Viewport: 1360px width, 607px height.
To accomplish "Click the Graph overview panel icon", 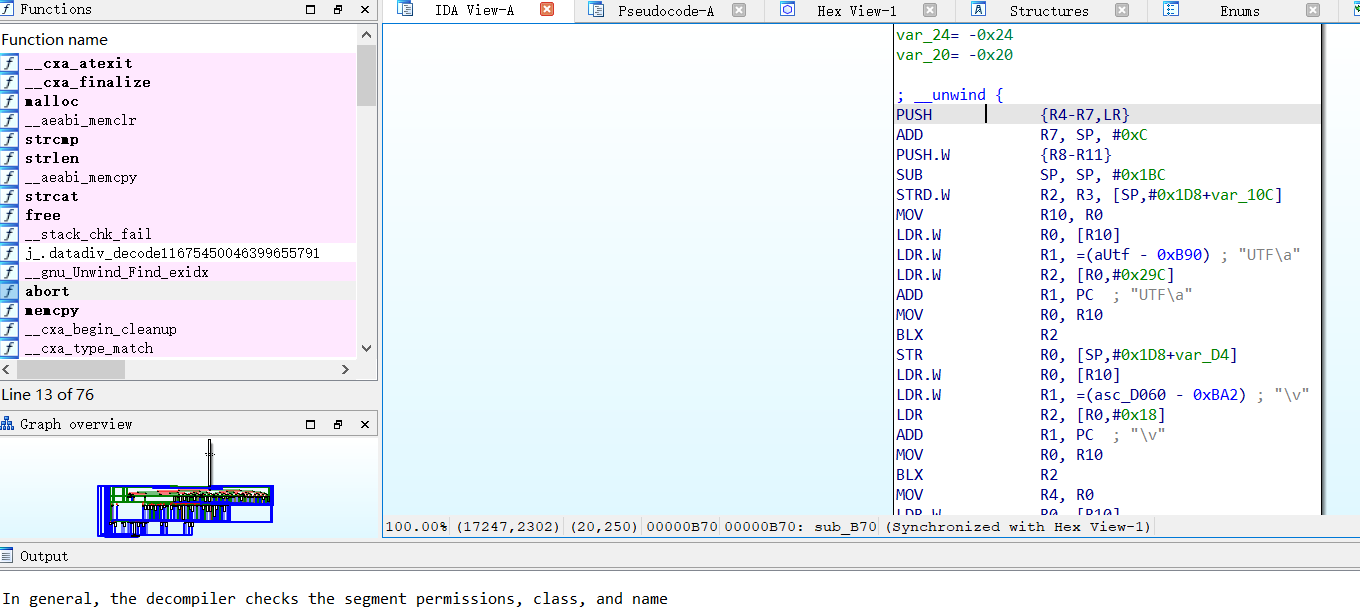I will (8, 424).
